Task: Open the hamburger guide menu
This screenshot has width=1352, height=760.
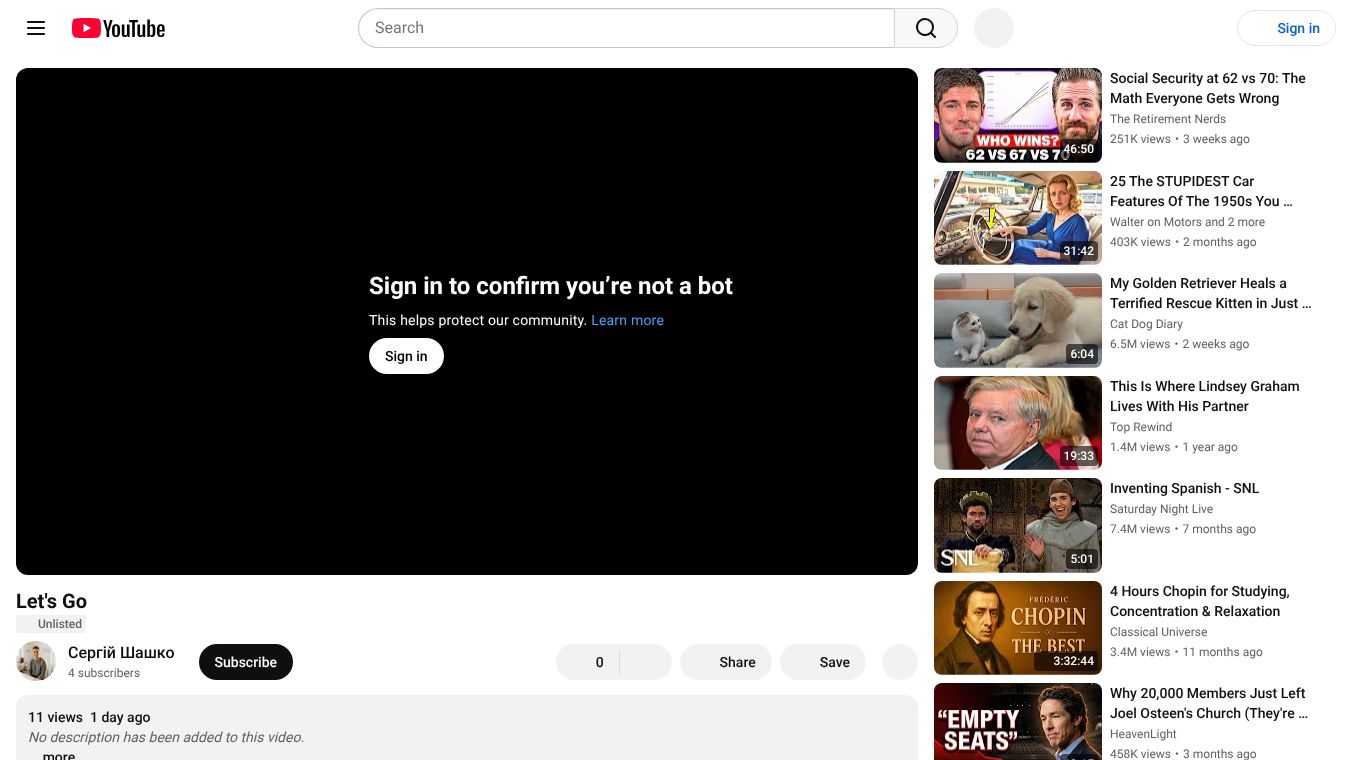Action: 36,28
